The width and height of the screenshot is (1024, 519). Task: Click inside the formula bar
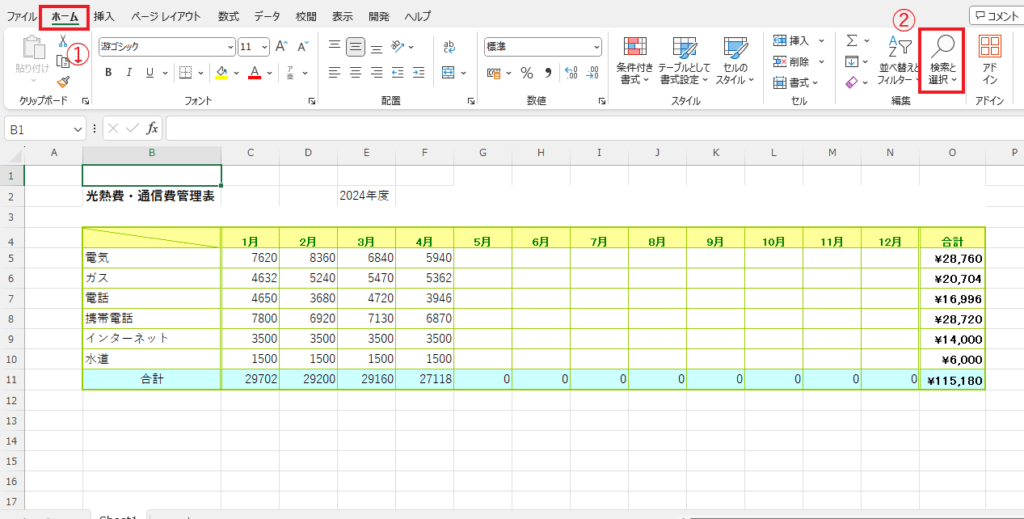(x=593, y=129)
